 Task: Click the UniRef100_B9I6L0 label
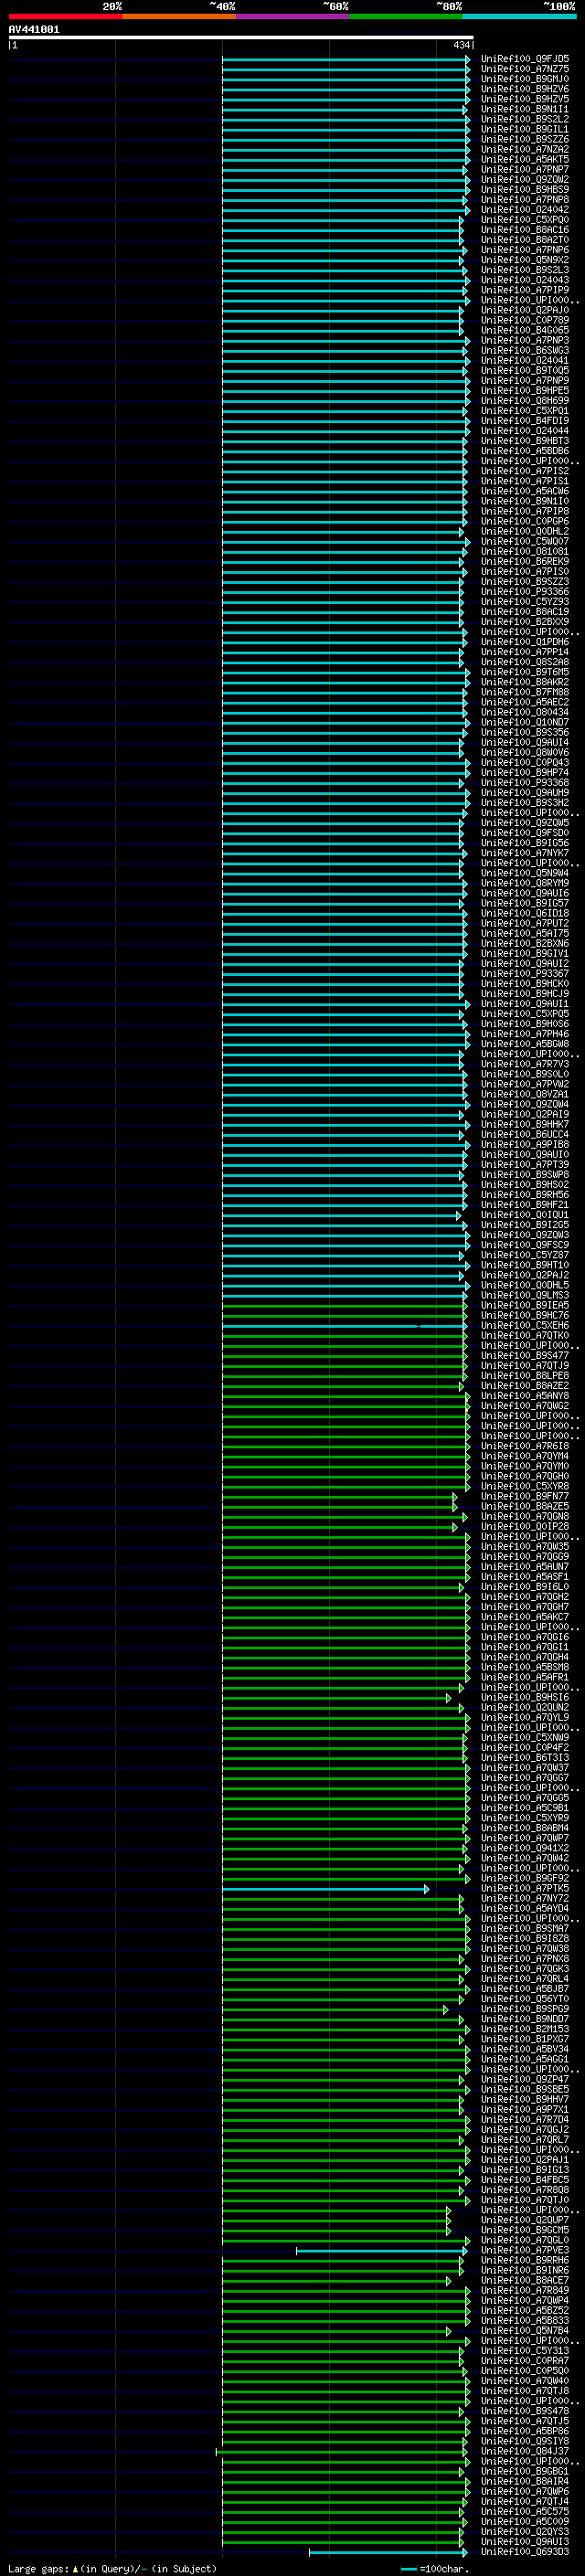(x=525, y=1587)
